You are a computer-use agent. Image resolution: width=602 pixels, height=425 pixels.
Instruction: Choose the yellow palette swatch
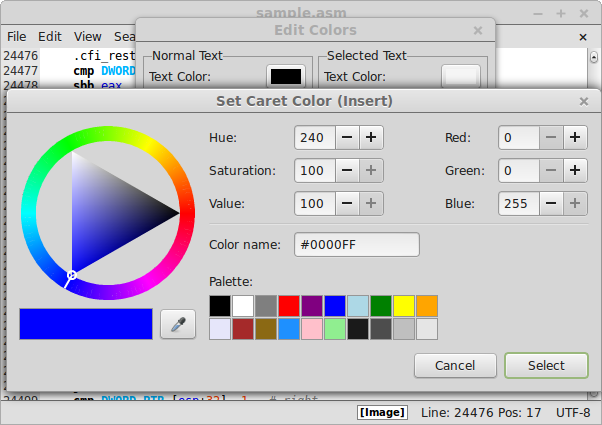404,306
